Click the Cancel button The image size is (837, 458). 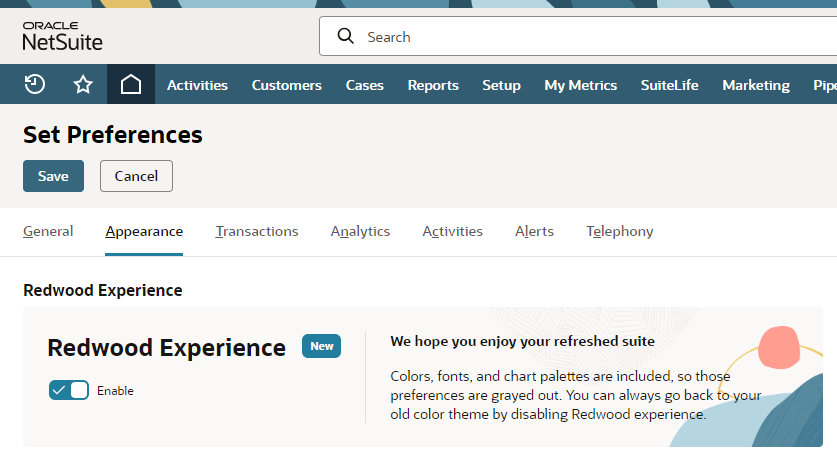(136, 176)
